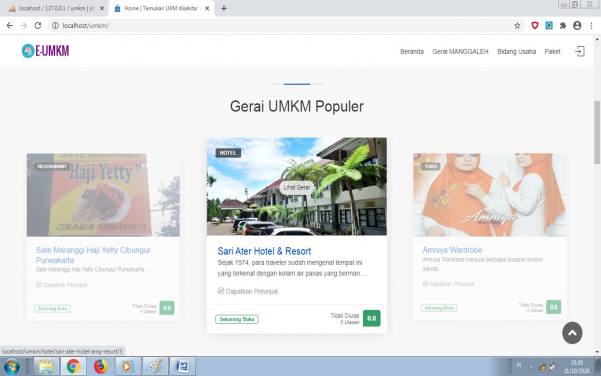Open the extensions puzzle icon
This screenshot has height=376, width=601.
563,26
